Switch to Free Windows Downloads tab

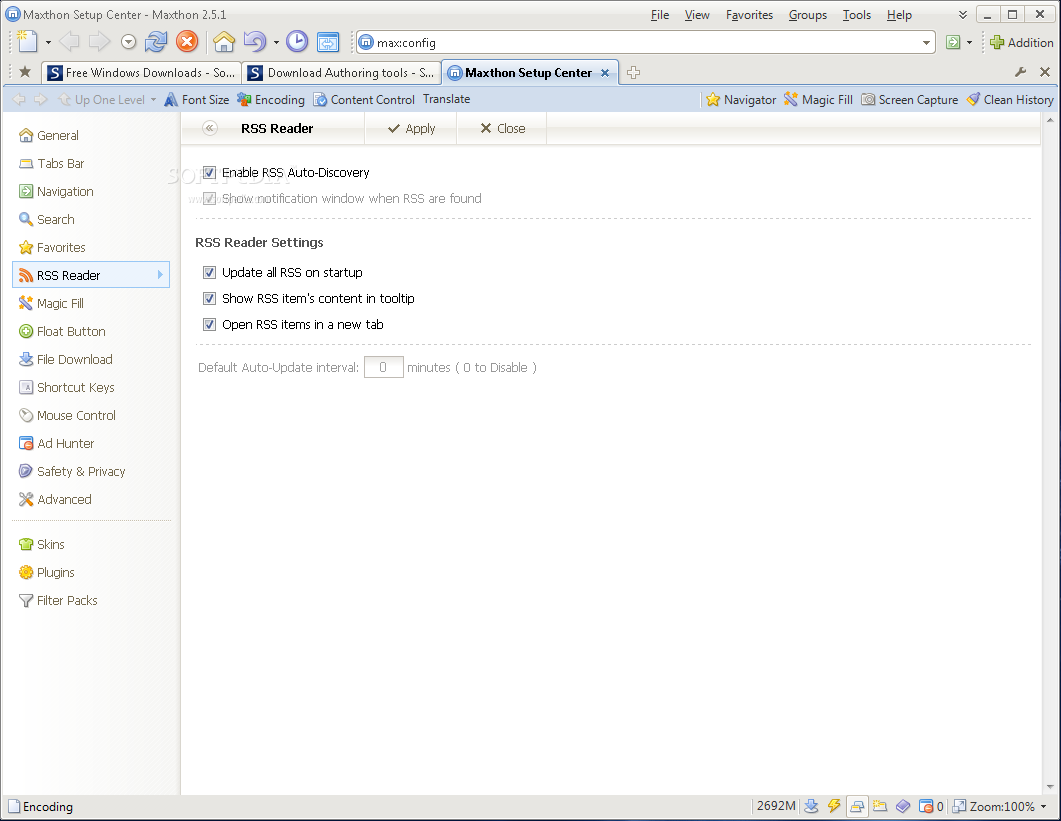coord(141,73)
